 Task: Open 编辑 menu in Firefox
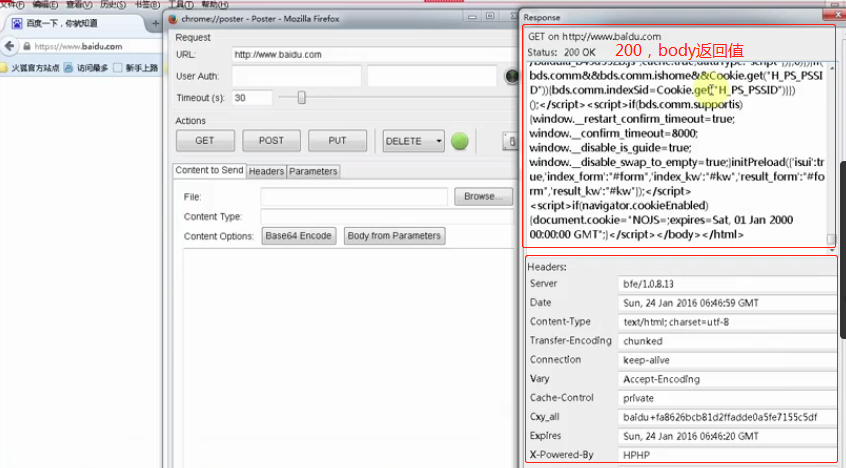[x=45, y=4]
